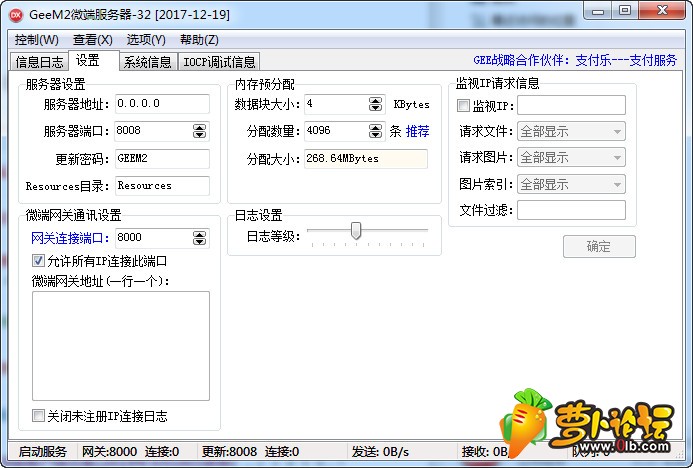Increase 数据块大小 with the up arrow
693x468 pixels.
coord(376,100)
